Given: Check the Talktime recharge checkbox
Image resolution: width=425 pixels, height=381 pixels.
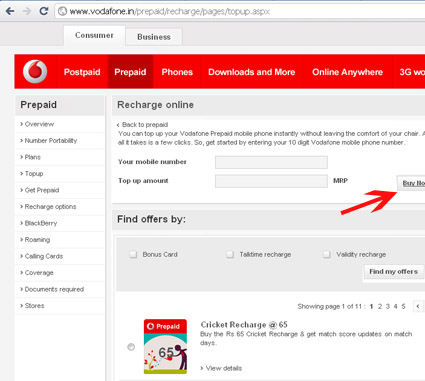Looking at the screenshot, I should tap(230, 254).
